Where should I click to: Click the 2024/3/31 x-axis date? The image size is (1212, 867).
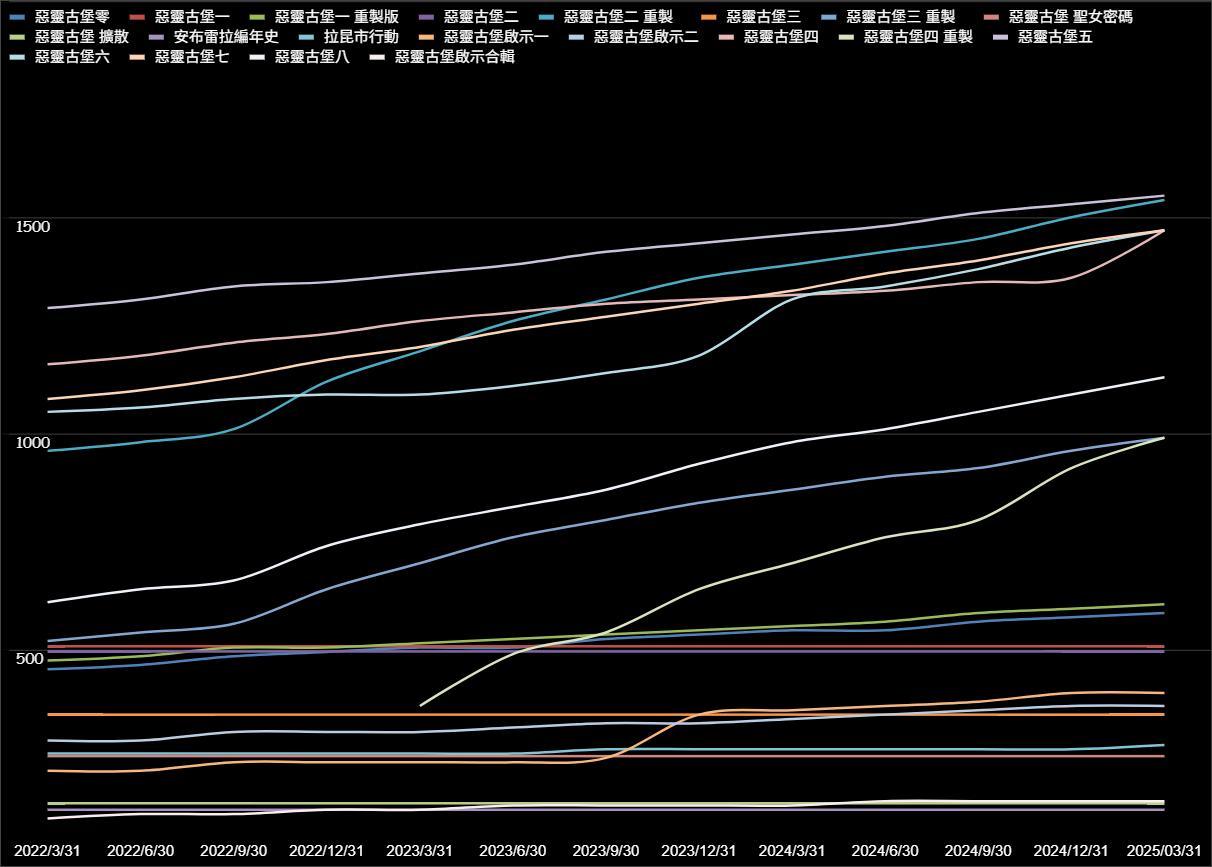792,850
